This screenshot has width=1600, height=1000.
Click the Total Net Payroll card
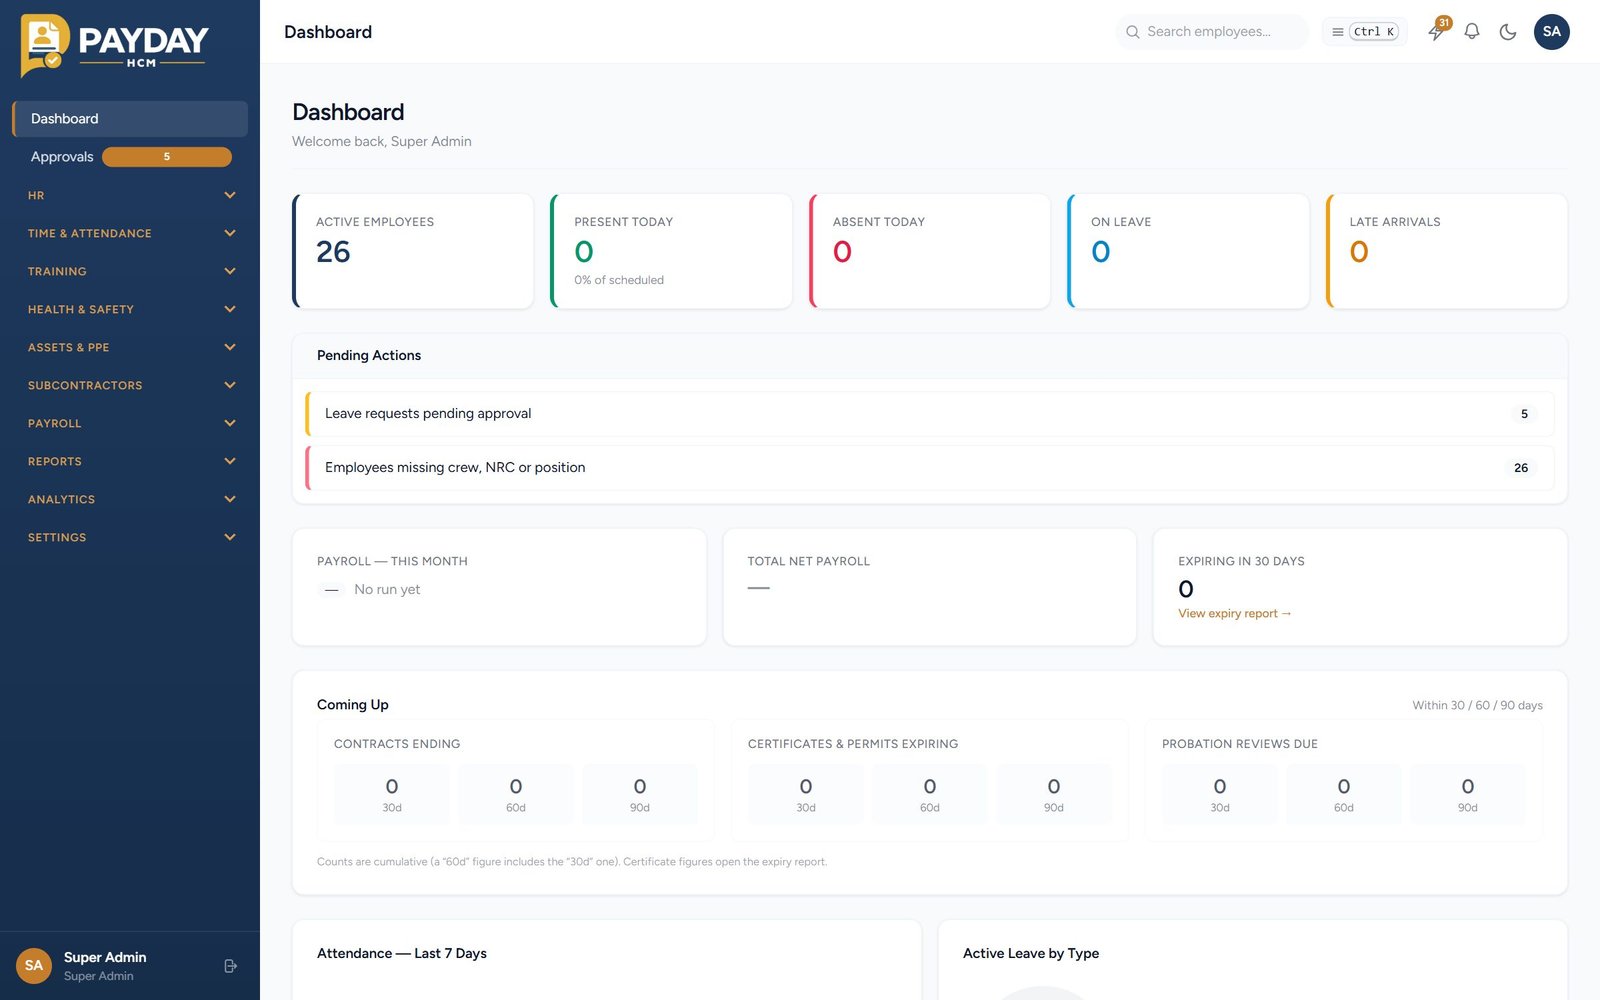click(x=930, y=587)
